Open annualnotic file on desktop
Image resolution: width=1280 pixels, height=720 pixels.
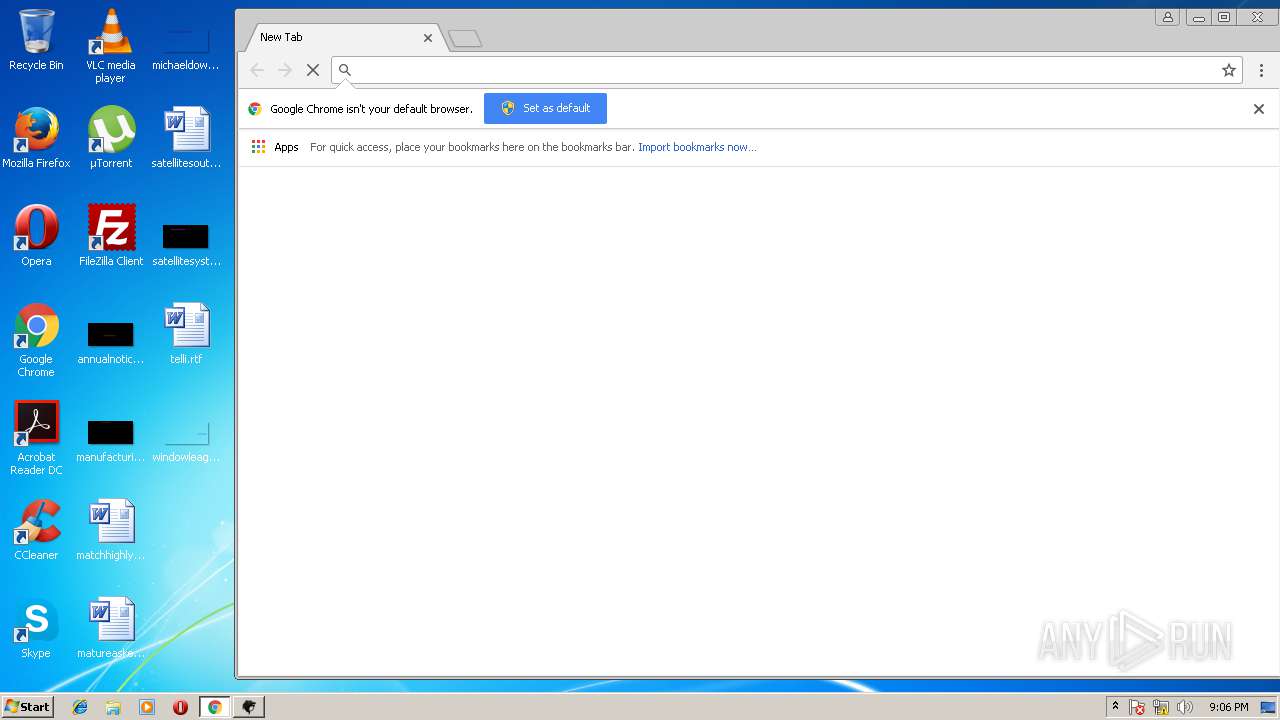[x=110, y=340]
